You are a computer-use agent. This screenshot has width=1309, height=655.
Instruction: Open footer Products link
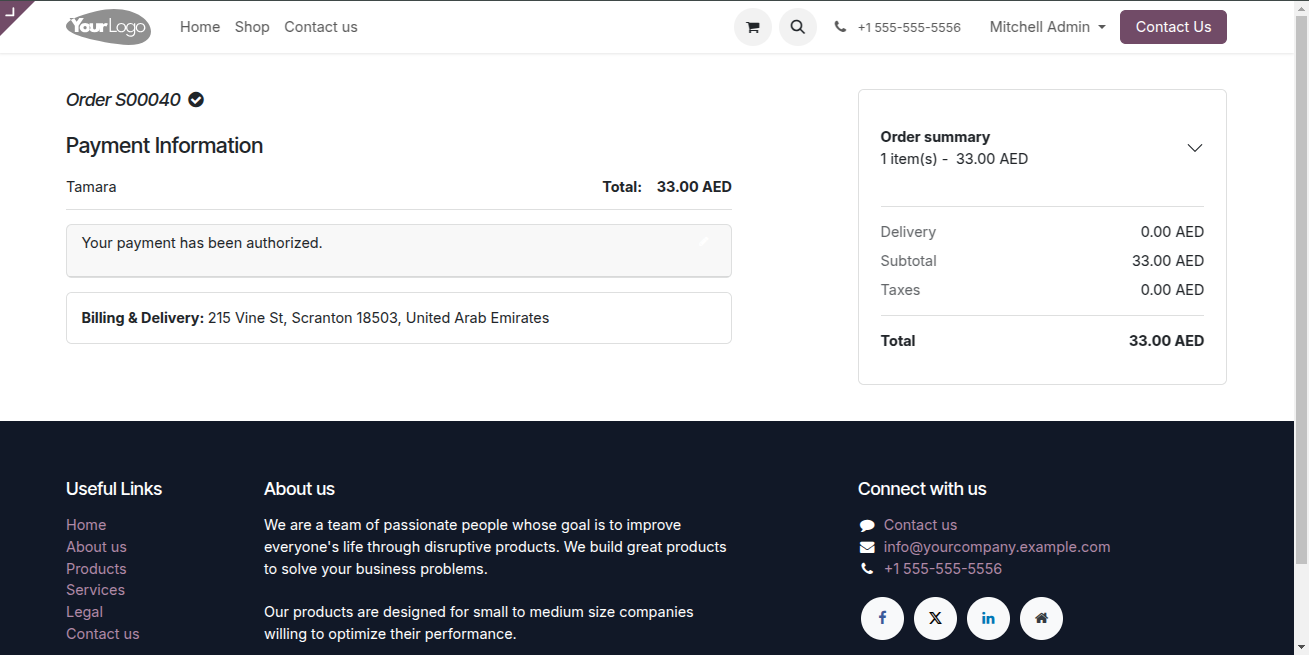[96, 569]
